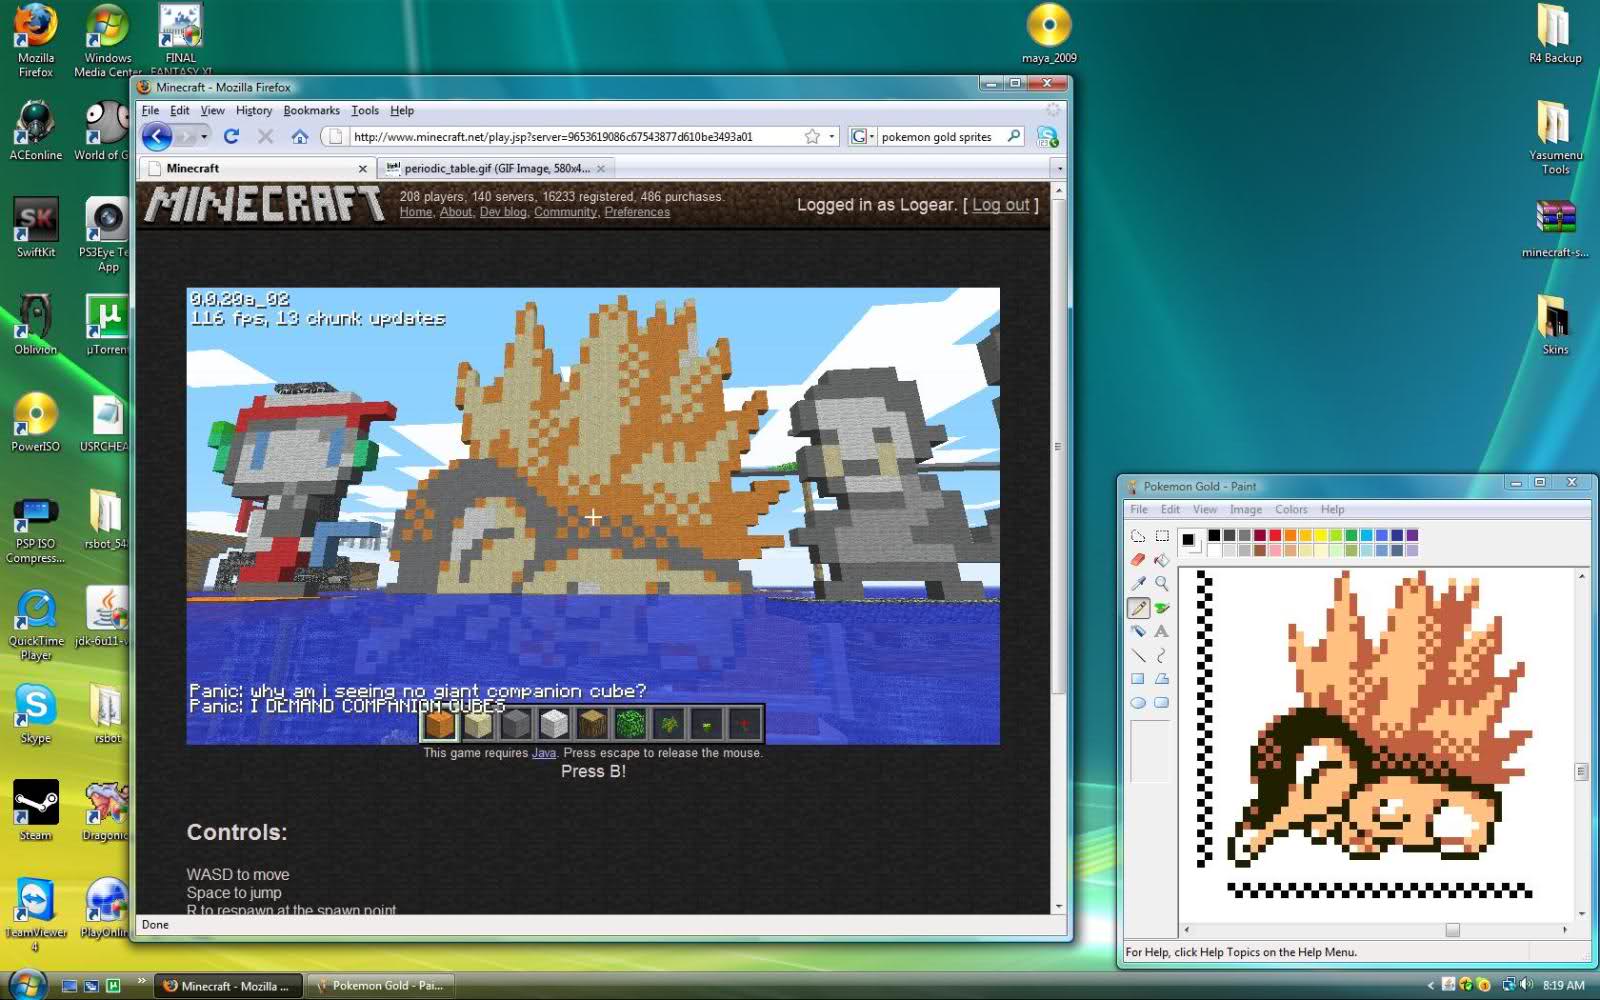Open the Firefox Bookmarks menu

(x=311, y=110)
